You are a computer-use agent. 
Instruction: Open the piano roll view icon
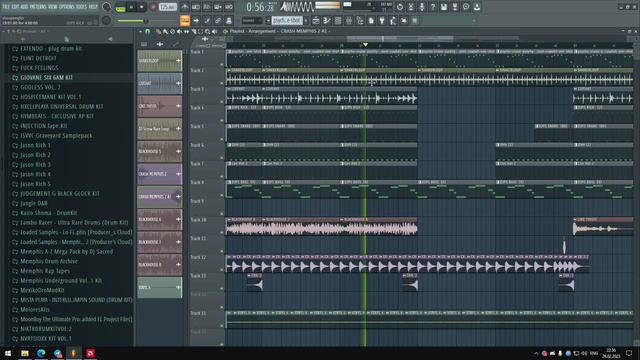327,20
